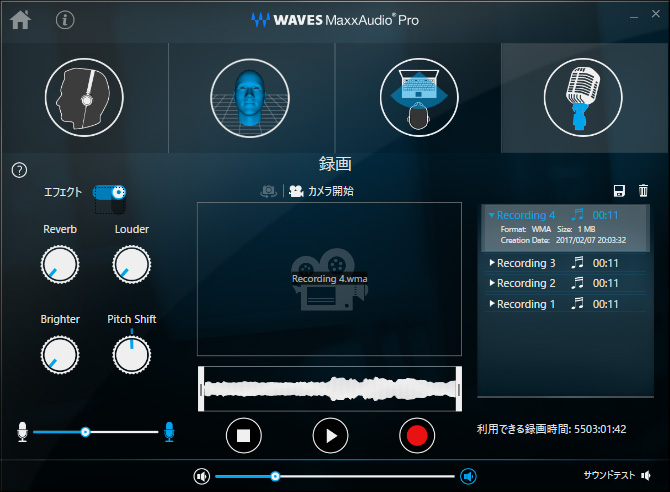Click the left trim handle of waveform
Screen dimensions: 670x492
coord(201,389)
